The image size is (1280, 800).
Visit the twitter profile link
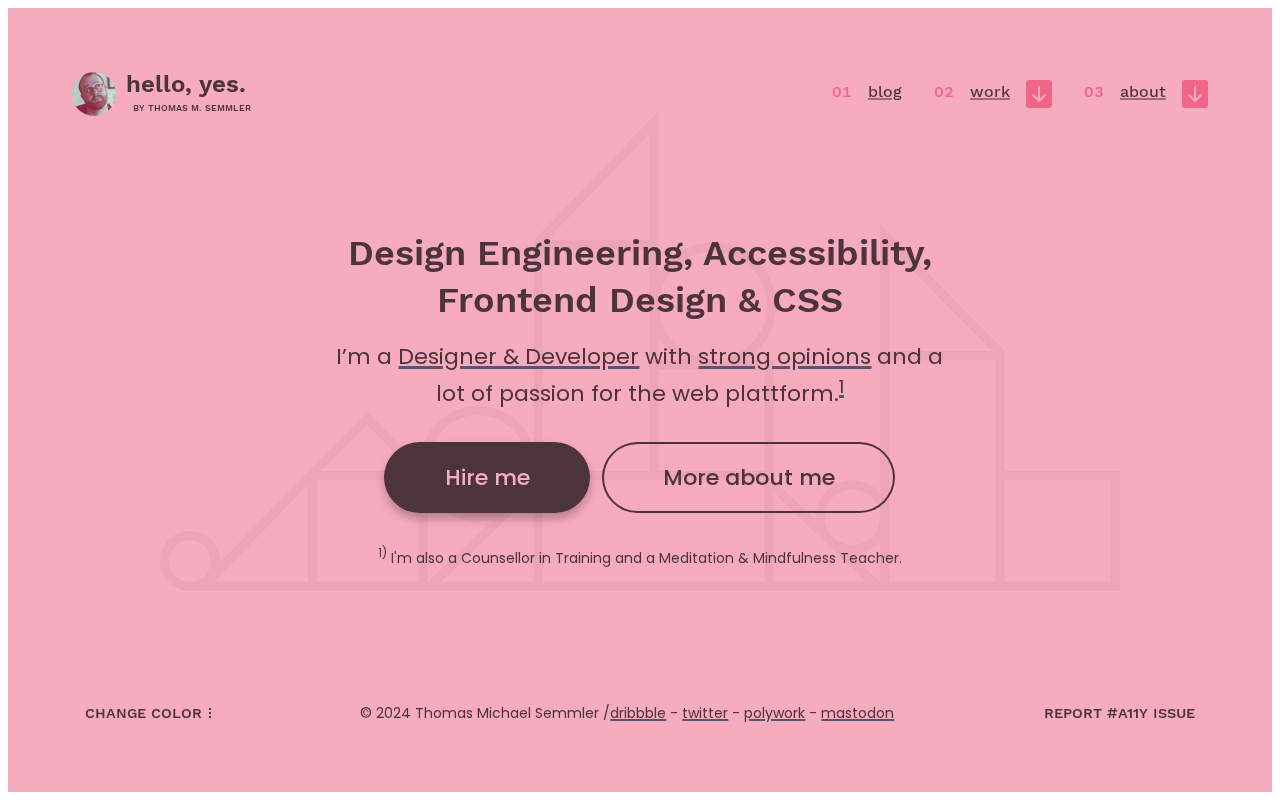point(705,714)
